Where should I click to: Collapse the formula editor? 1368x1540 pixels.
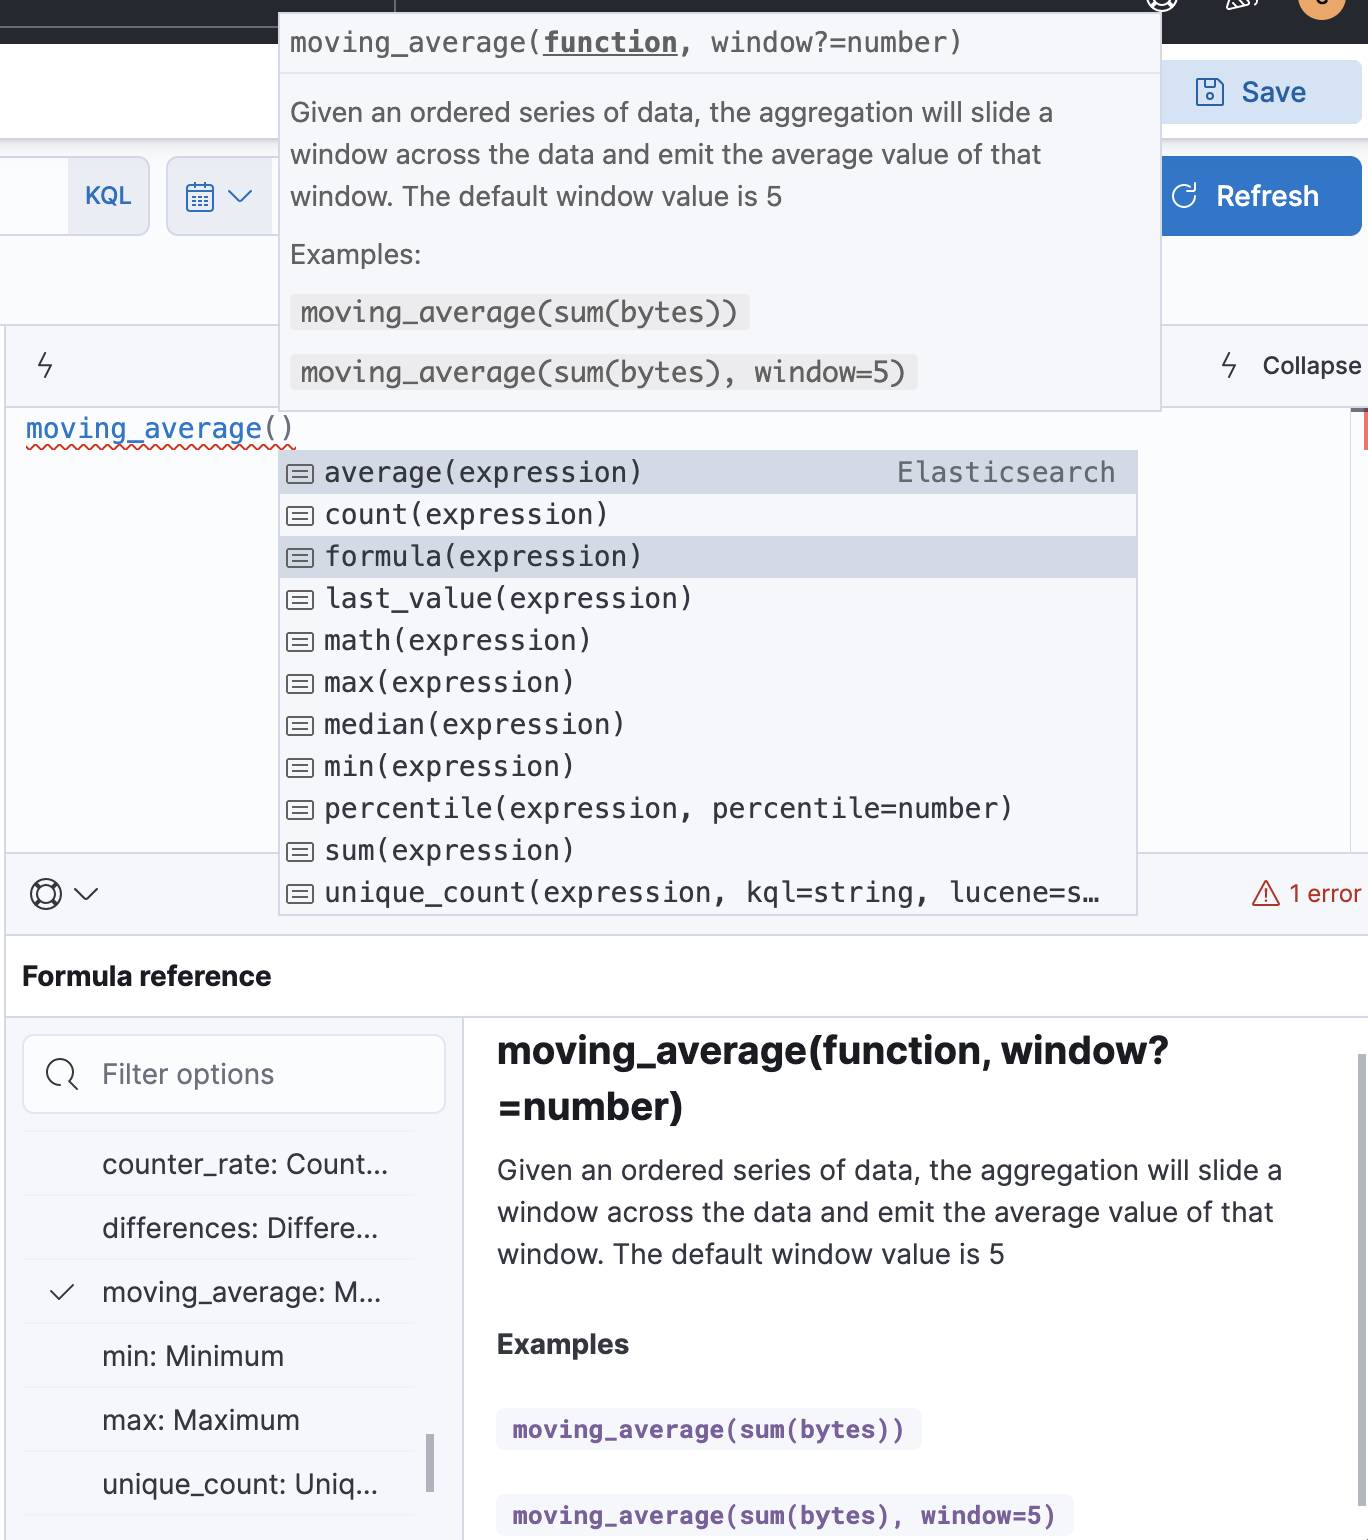click(1292, 366)
